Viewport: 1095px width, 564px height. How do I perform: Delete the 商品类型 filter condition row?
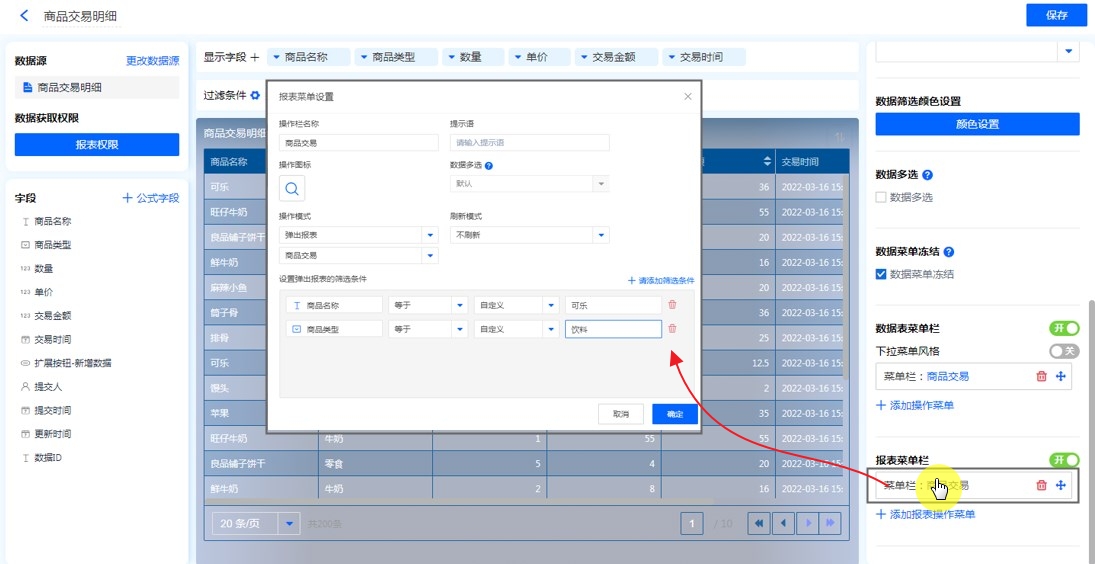tap(672, 329)
